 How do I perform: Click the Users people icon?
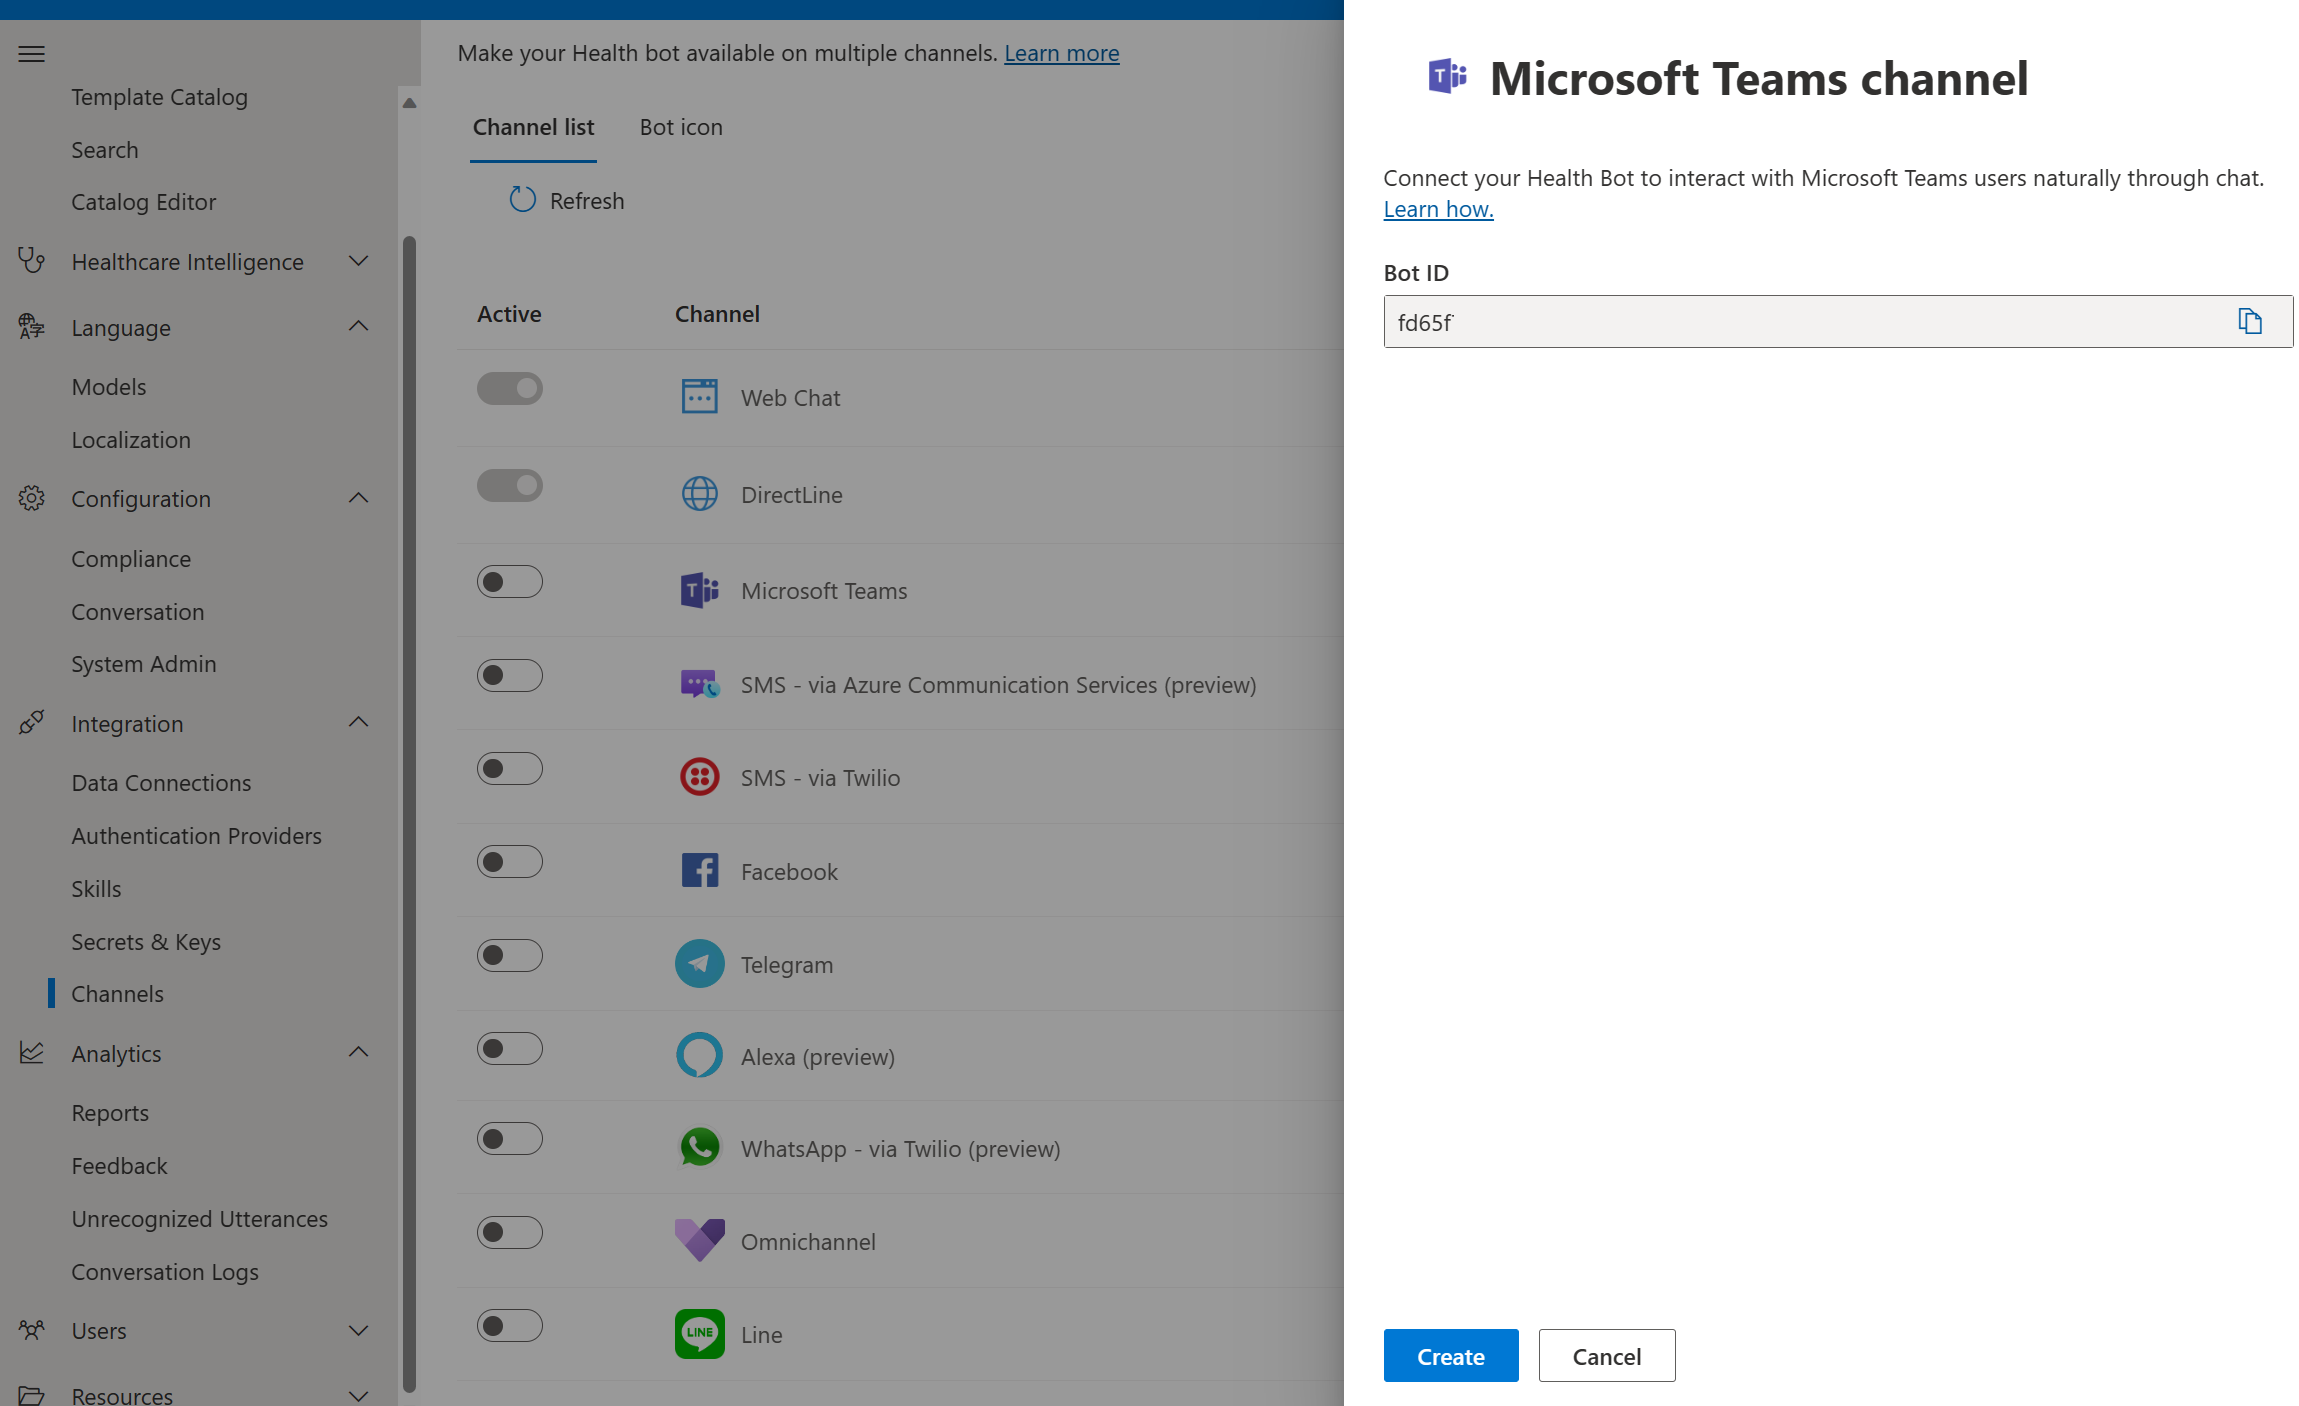click(31, 1330)
